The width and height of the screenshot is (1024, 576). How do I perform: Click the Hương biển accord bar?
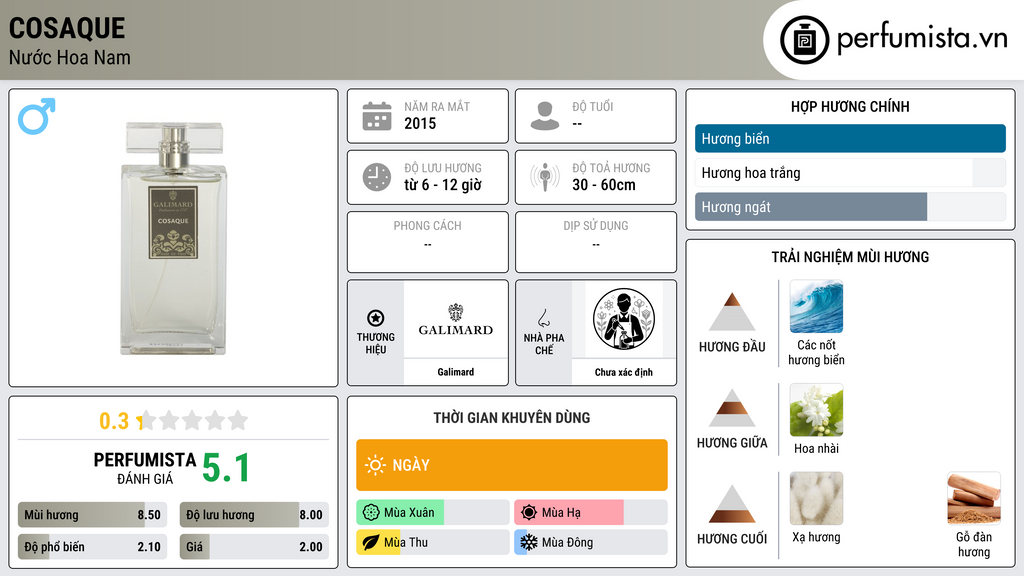pyautogui.click(x=850, y=138)
